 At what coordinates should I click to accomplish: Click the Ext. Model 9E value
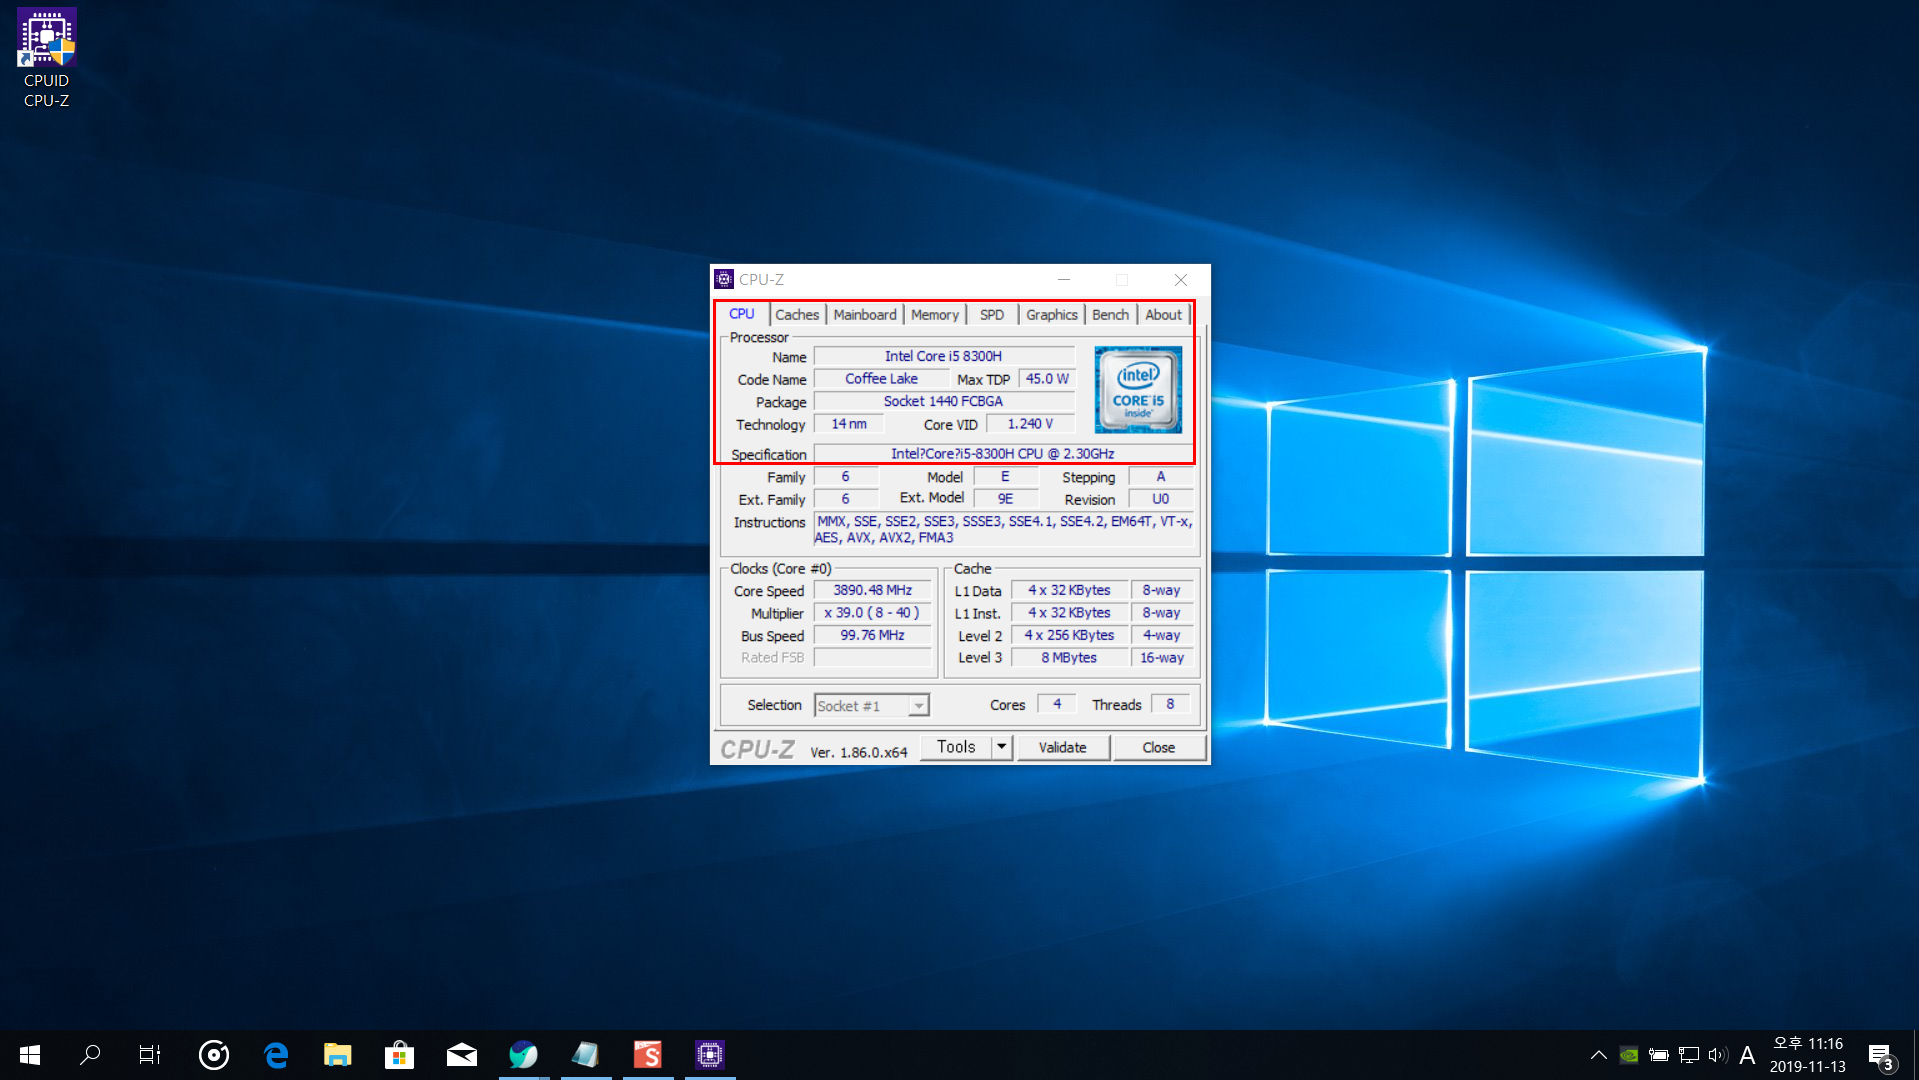tap(1005, 499)
